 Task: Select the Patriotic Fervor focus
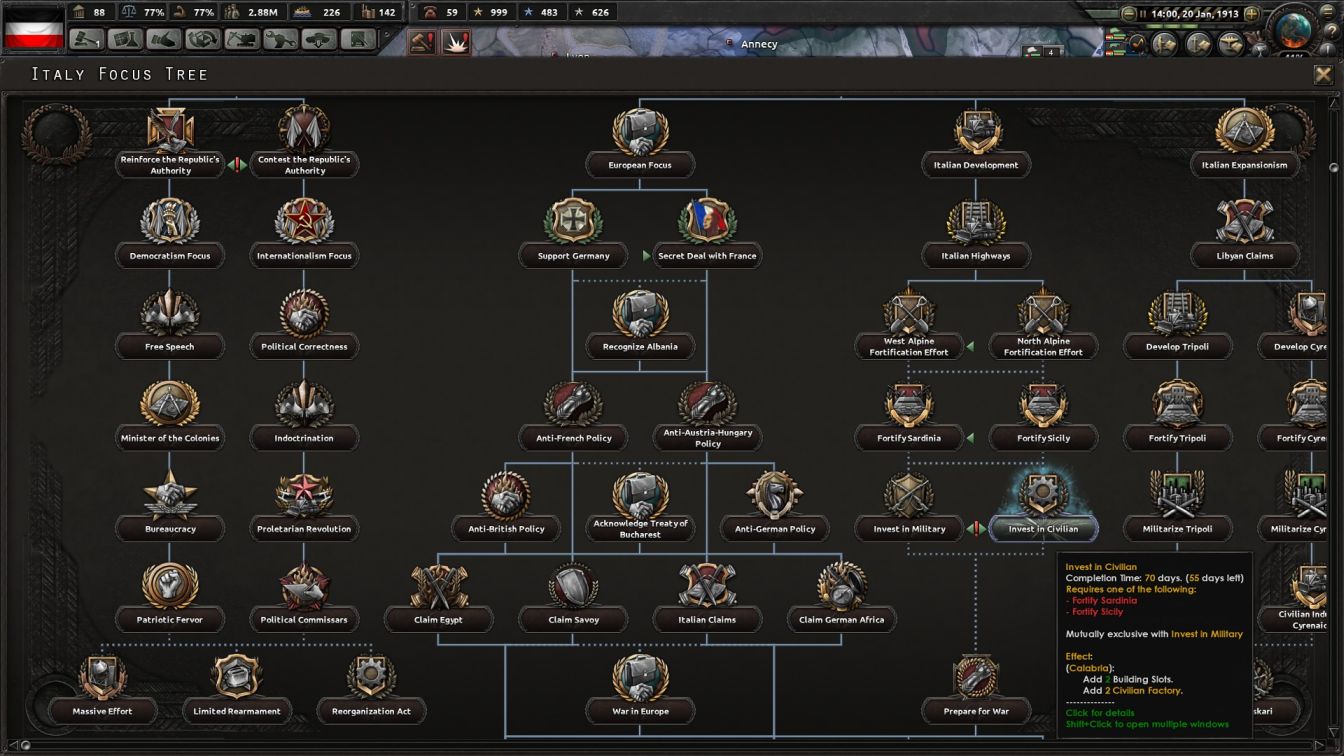[x=170, y=597]
